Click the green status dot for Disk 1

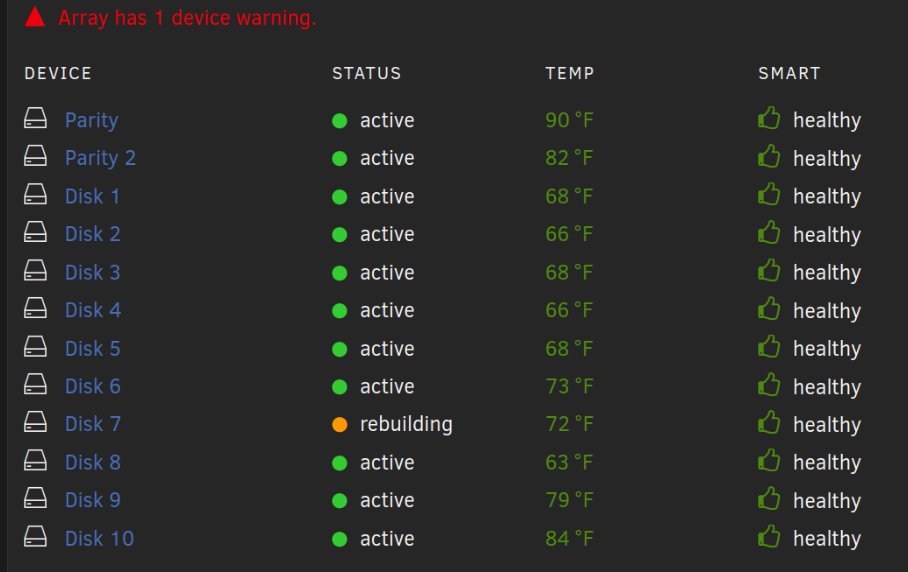point(339,197)
